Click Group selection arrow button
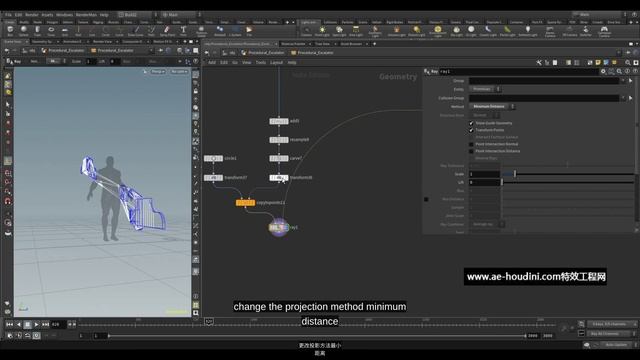Viewport: 640px width, 360px height. [x=631, y=81]
